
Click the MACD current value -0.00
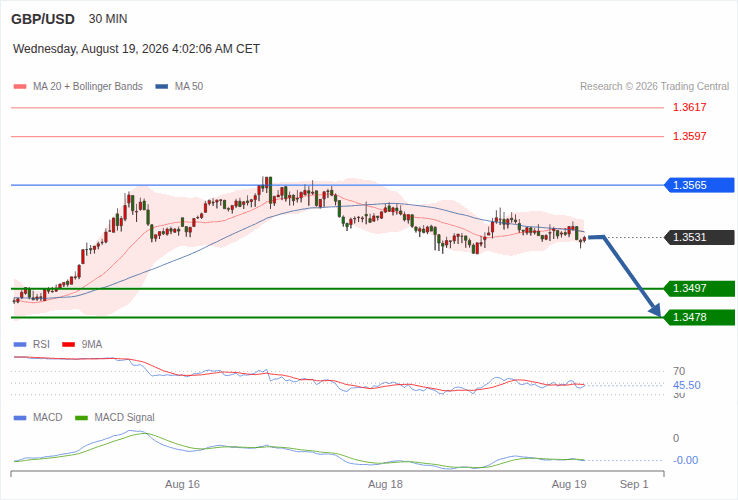685,460
